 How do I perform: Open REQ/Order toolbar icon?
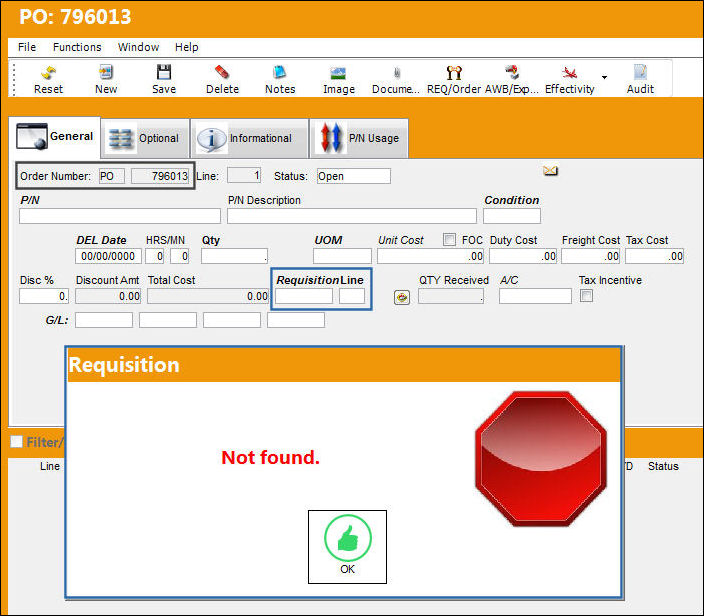click(454, 72)
